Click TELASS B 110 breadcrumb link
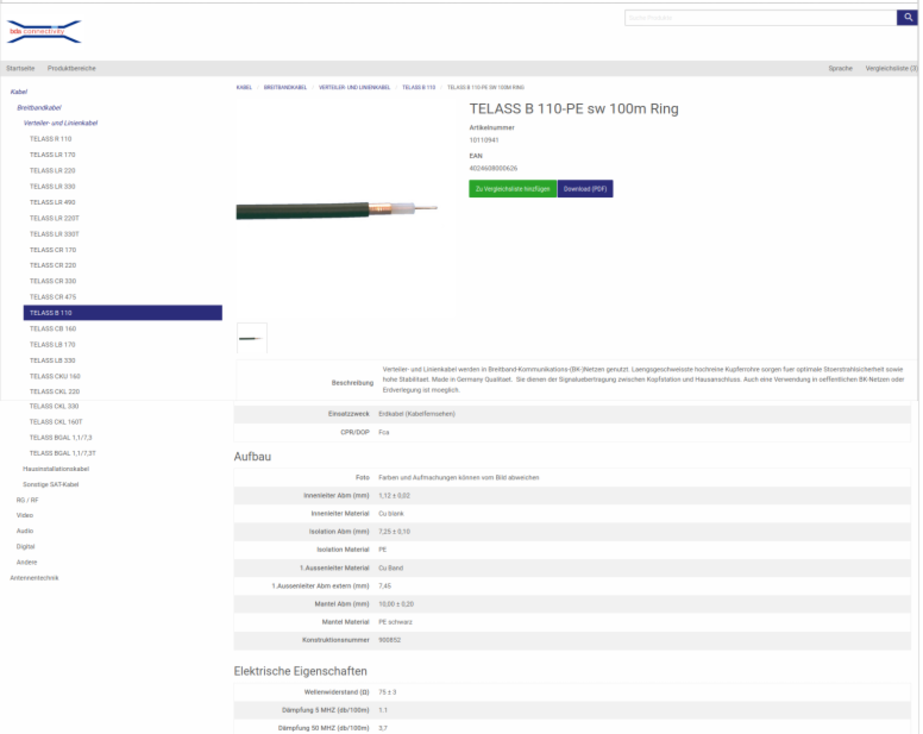The width and height of the screenshot is (923, 734). 419,88
